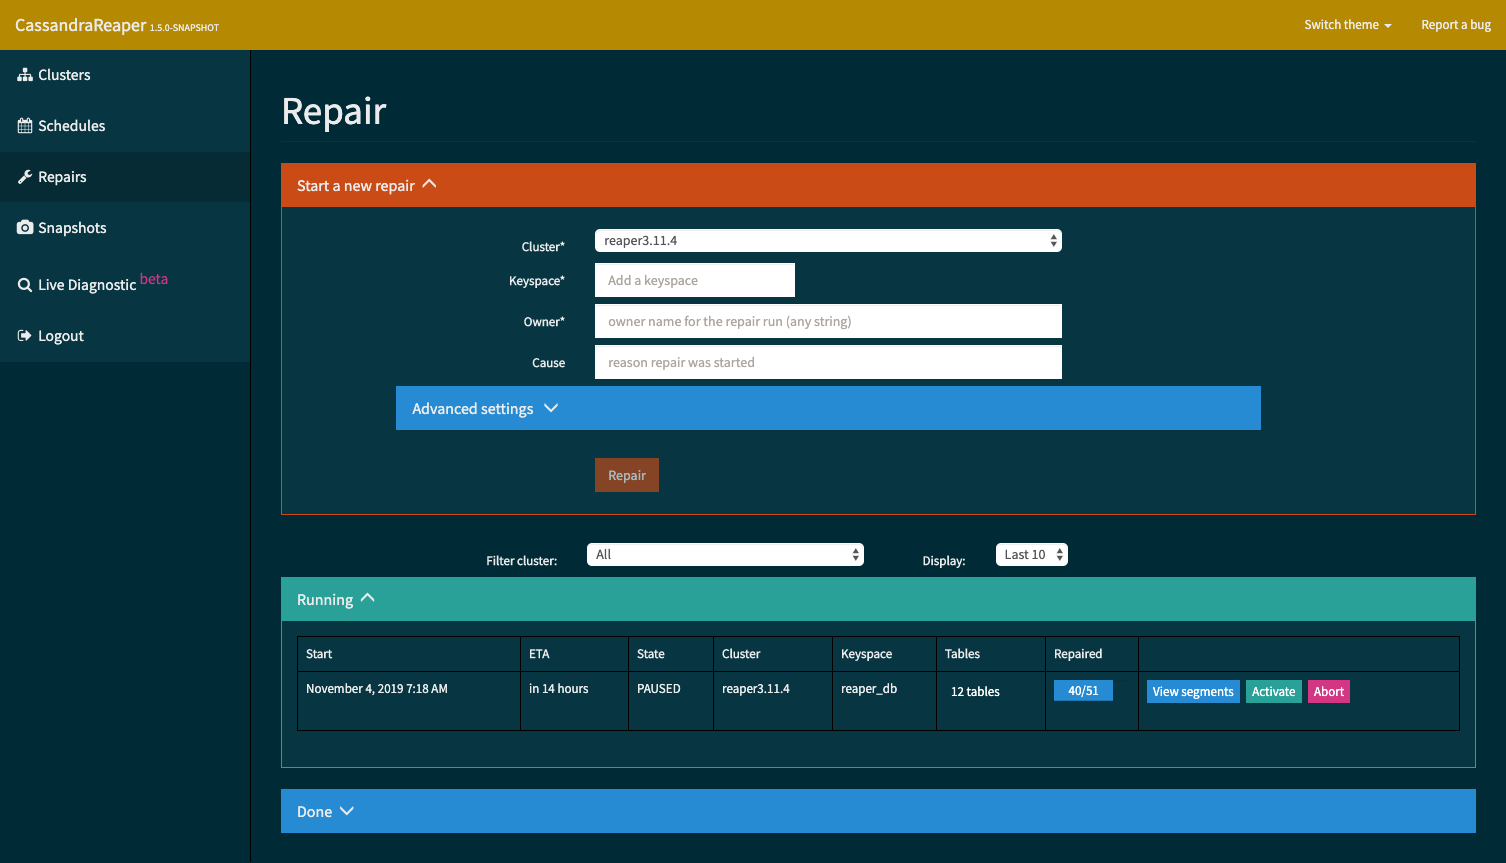This screenshot has width=1506, height=863.
Task: Click the Owner name input field
Action: click(828, 321)
